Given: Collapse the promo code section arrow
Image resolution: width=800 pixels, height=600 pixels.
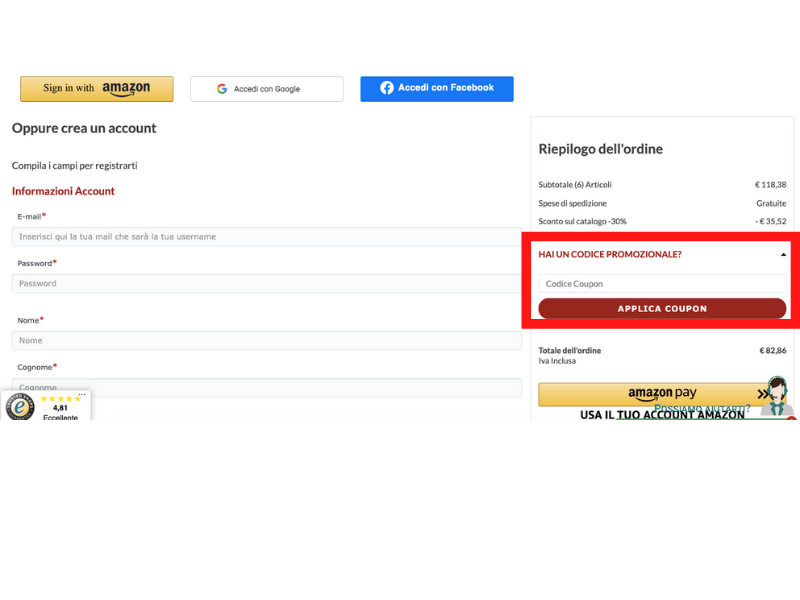Looking at the screenshot, I should [783, 255].
